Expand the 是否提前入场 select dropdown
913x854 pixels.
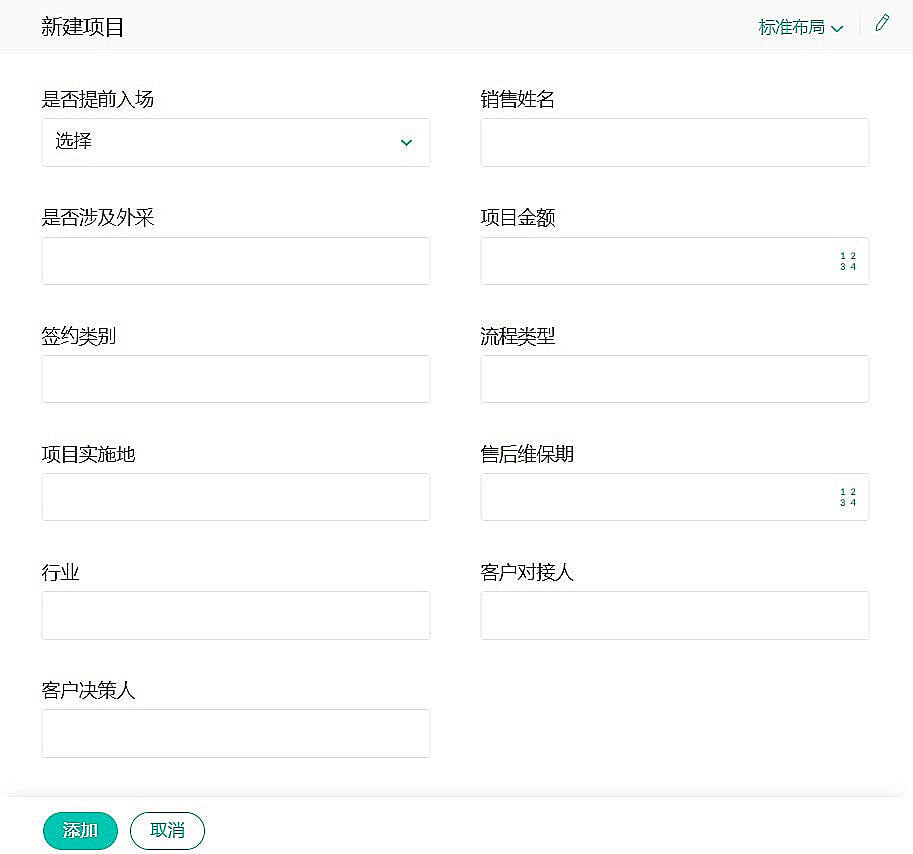[x=235, y=142]
